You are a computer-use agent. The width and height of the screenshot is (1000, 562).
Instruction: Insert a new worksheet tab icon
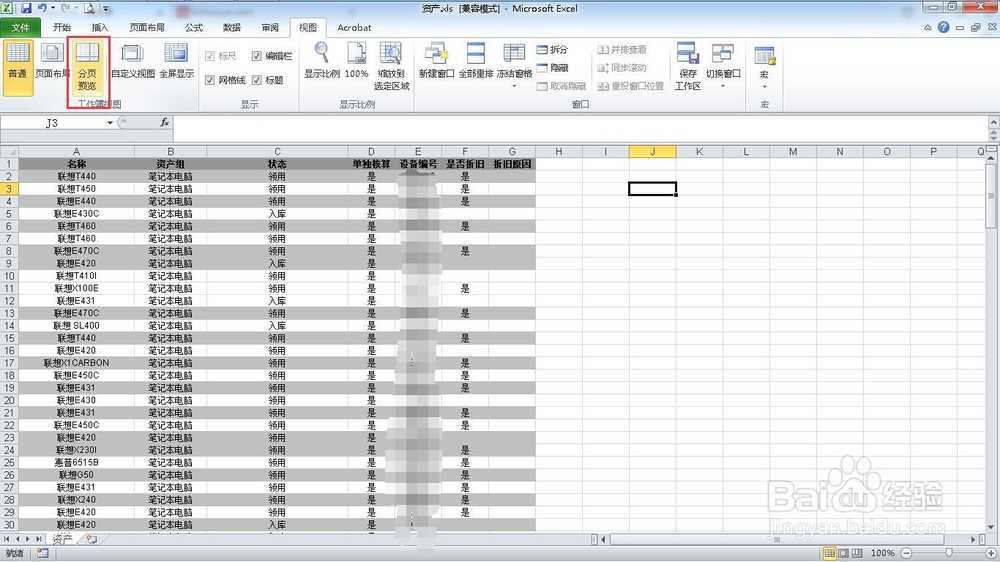[91, 540]
